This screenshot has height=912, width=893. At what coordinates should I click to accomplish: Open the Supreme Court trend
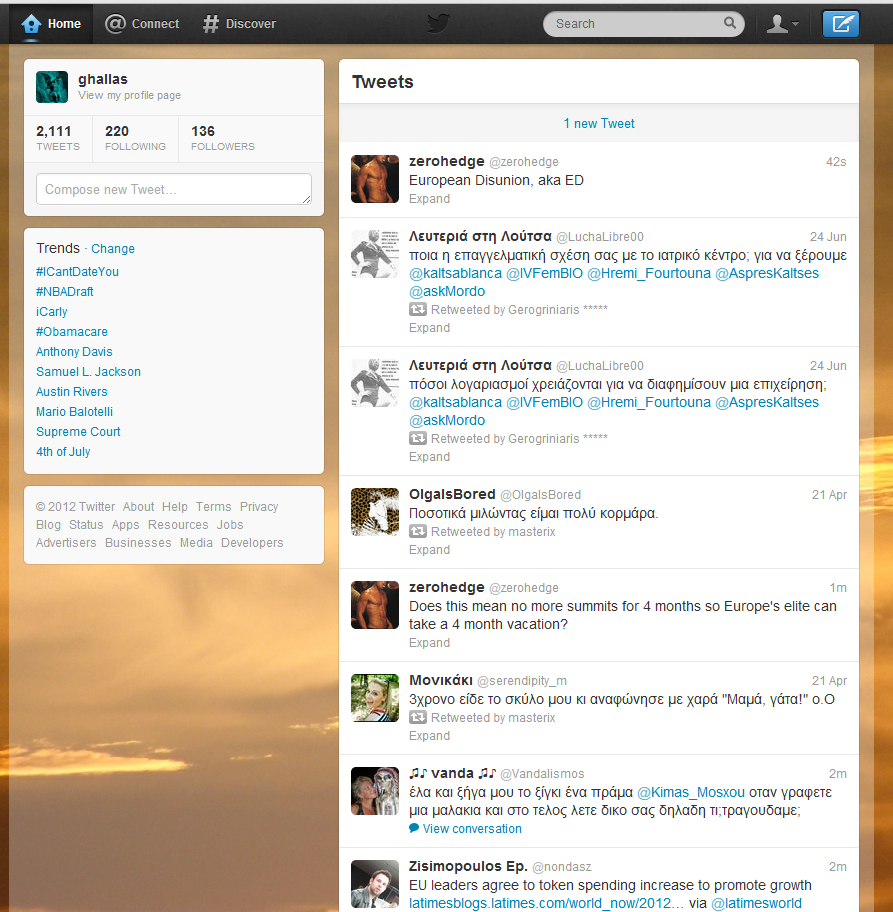tap(78, 432)
